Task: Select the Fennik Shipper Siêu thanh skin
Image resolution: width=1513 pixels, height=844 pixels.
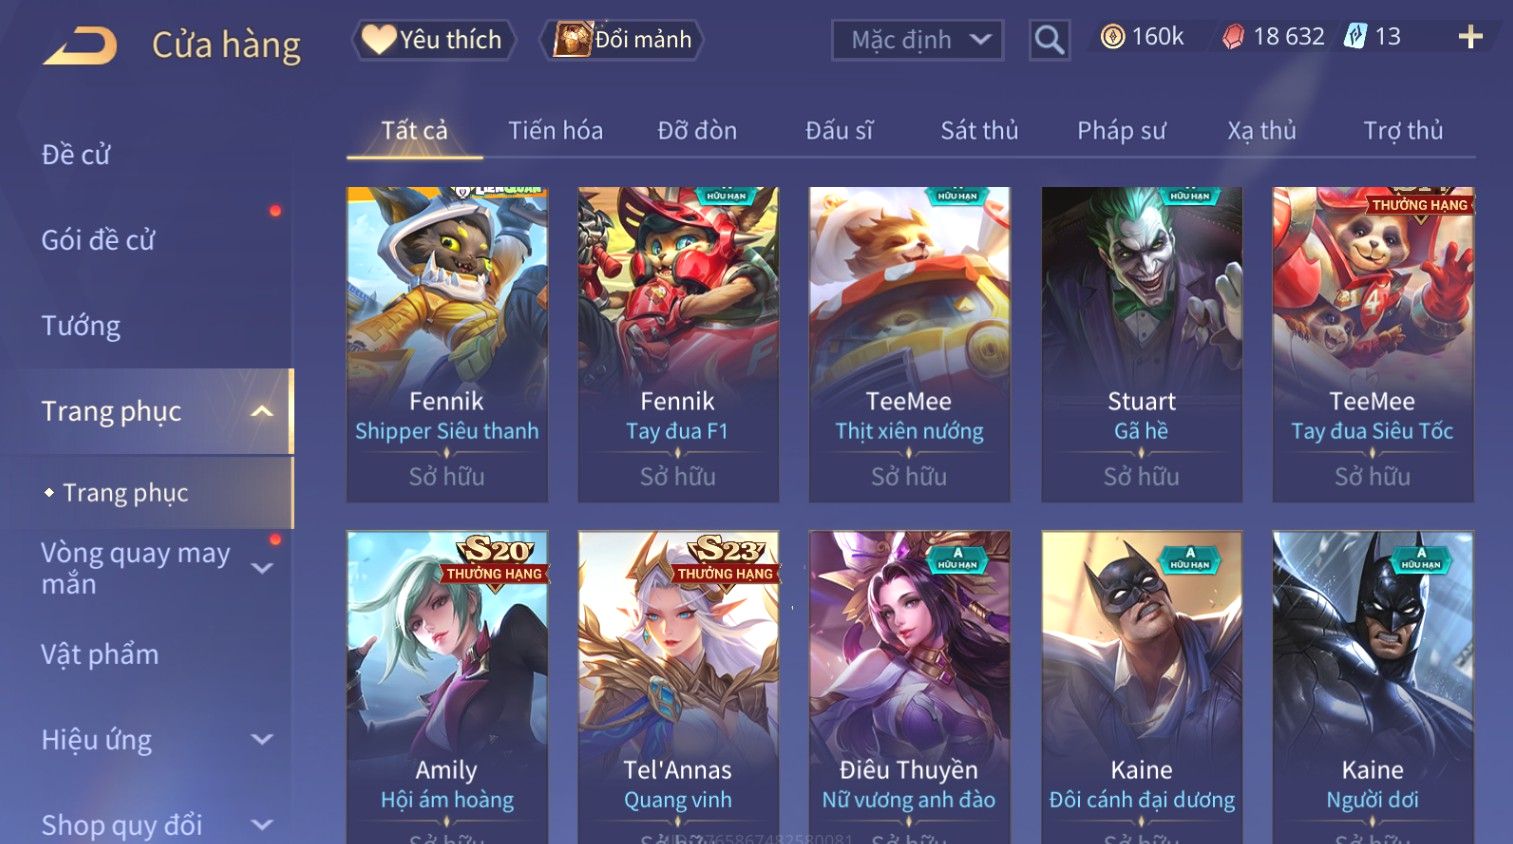Action: pos(447,344)
